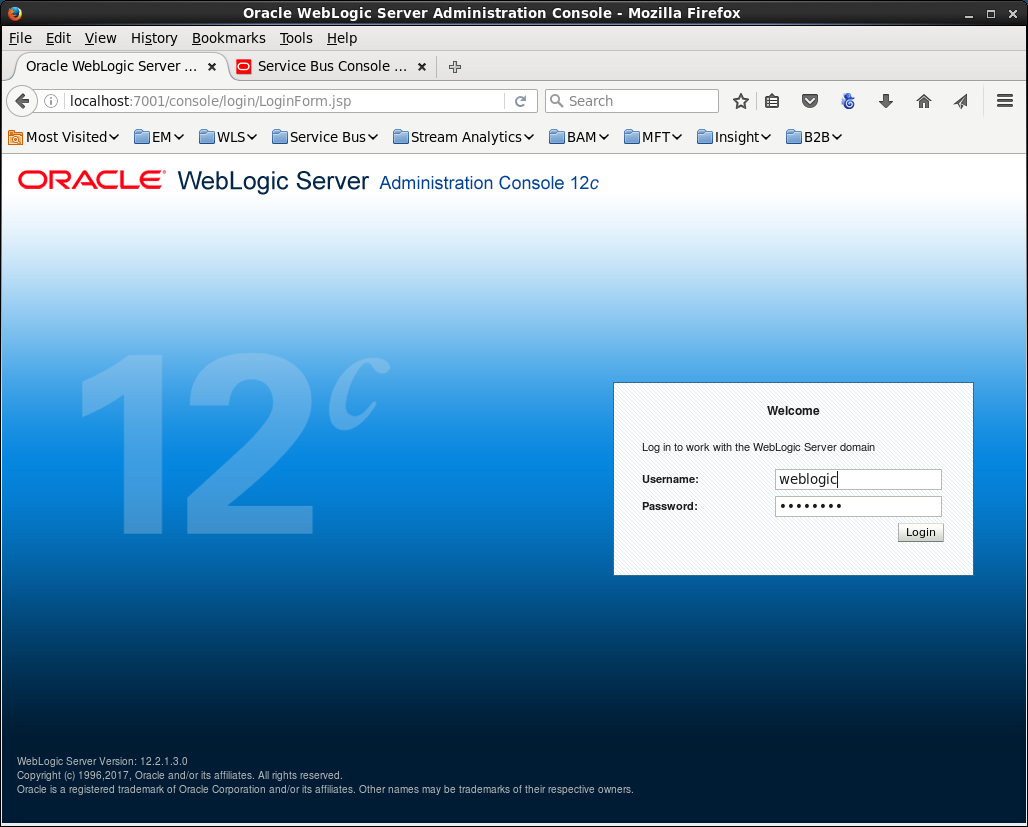This screenshot has height=827, width=1028.
Task: Bookmark this page with the star icon
Action: click(741, 101)
